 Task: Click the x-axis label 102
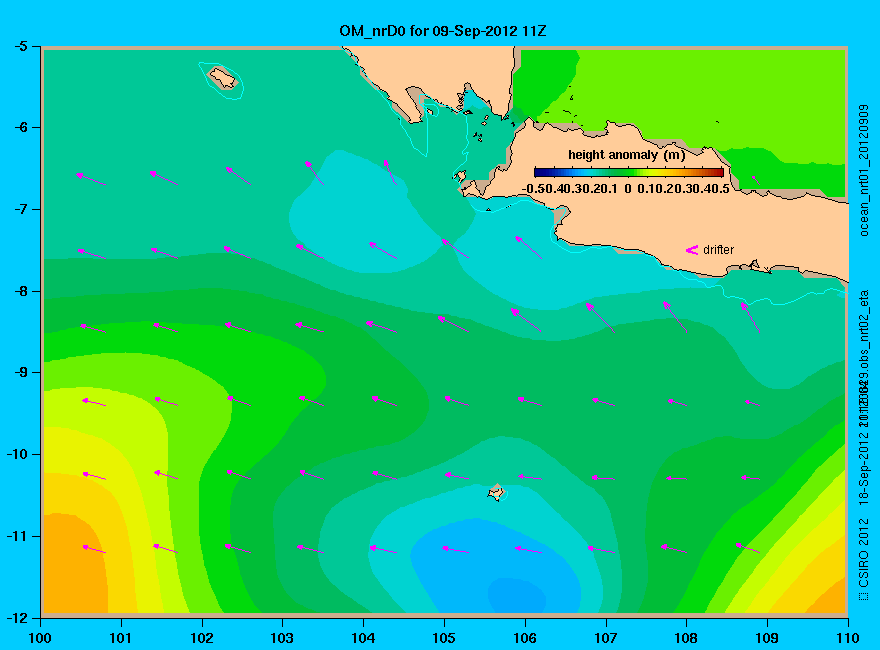(201, 638)
